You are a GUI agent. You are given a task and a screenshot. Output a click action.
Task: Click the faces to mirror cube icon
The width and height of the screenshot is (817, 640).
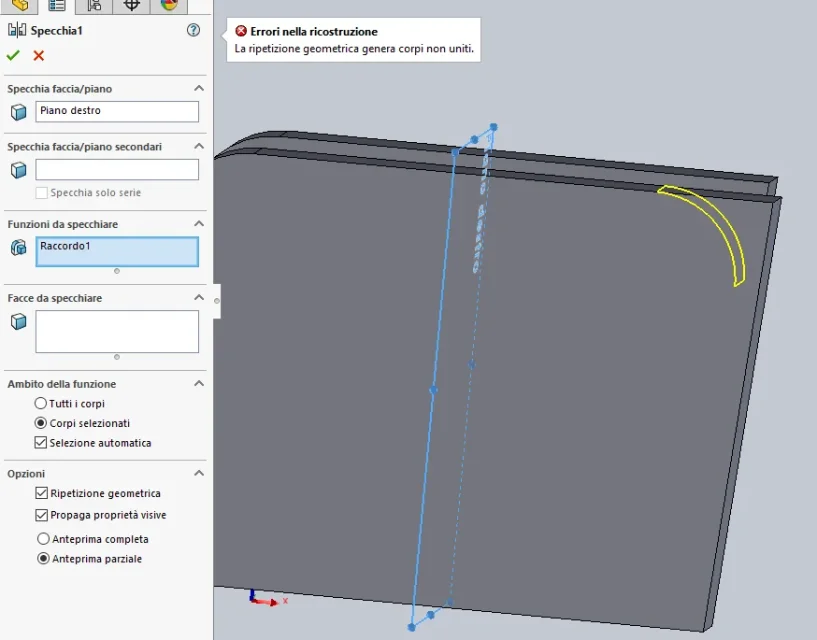(x=18, y=322)
